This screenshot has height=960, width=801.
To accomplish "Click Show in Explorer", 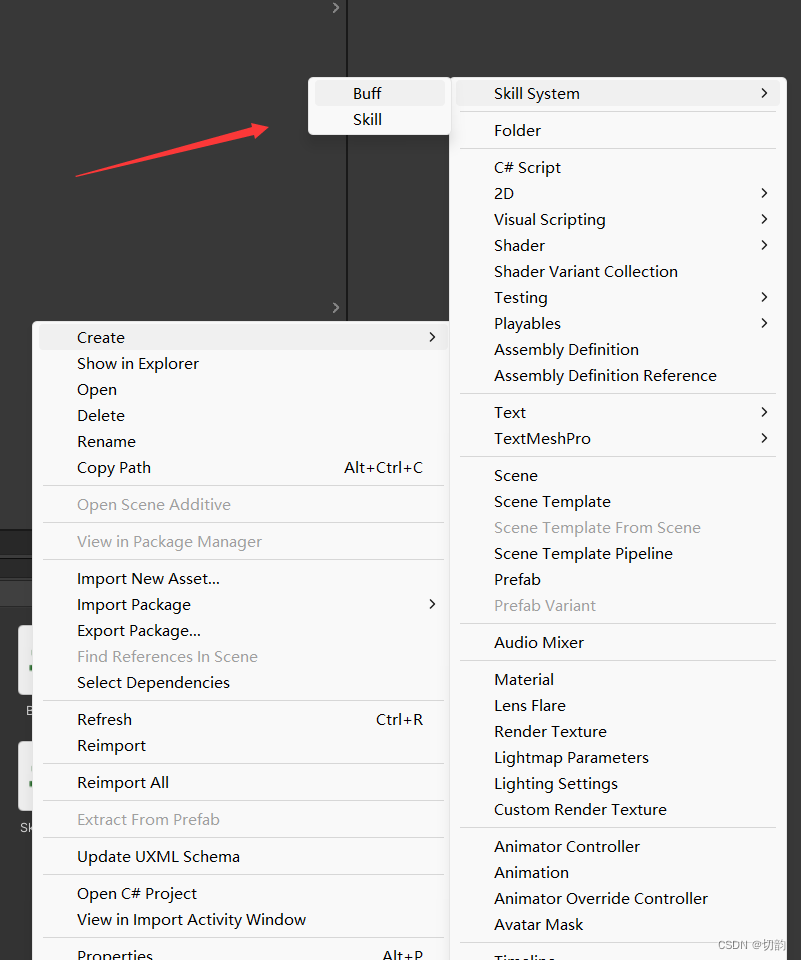I will (x=243, y=364).
